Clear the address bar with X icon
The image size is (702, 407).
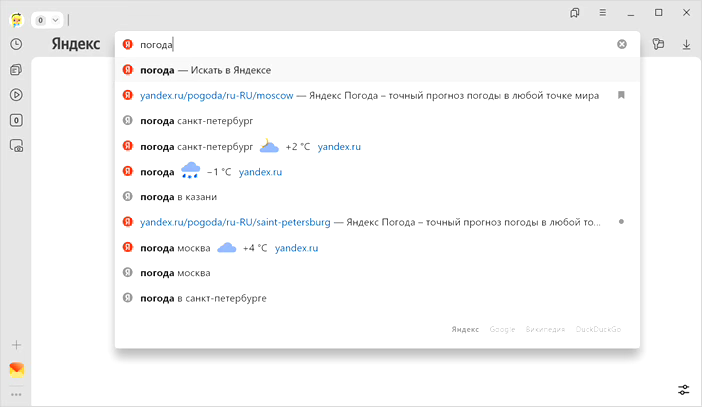pos(622,44)
